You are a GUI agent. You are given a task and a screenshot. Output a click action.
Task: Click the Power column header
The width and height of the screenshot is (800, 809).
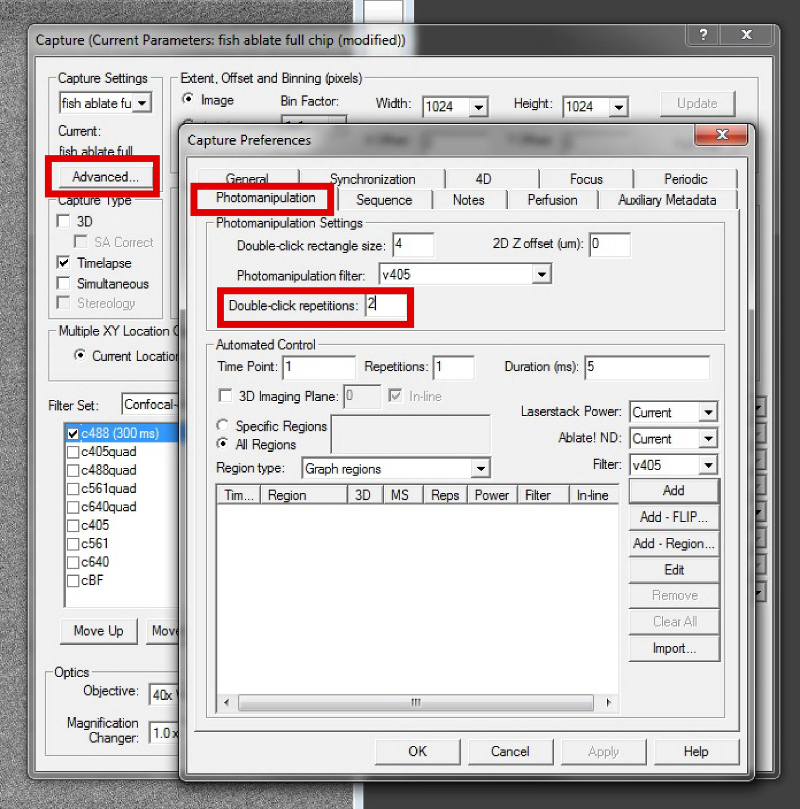[492, 495]
